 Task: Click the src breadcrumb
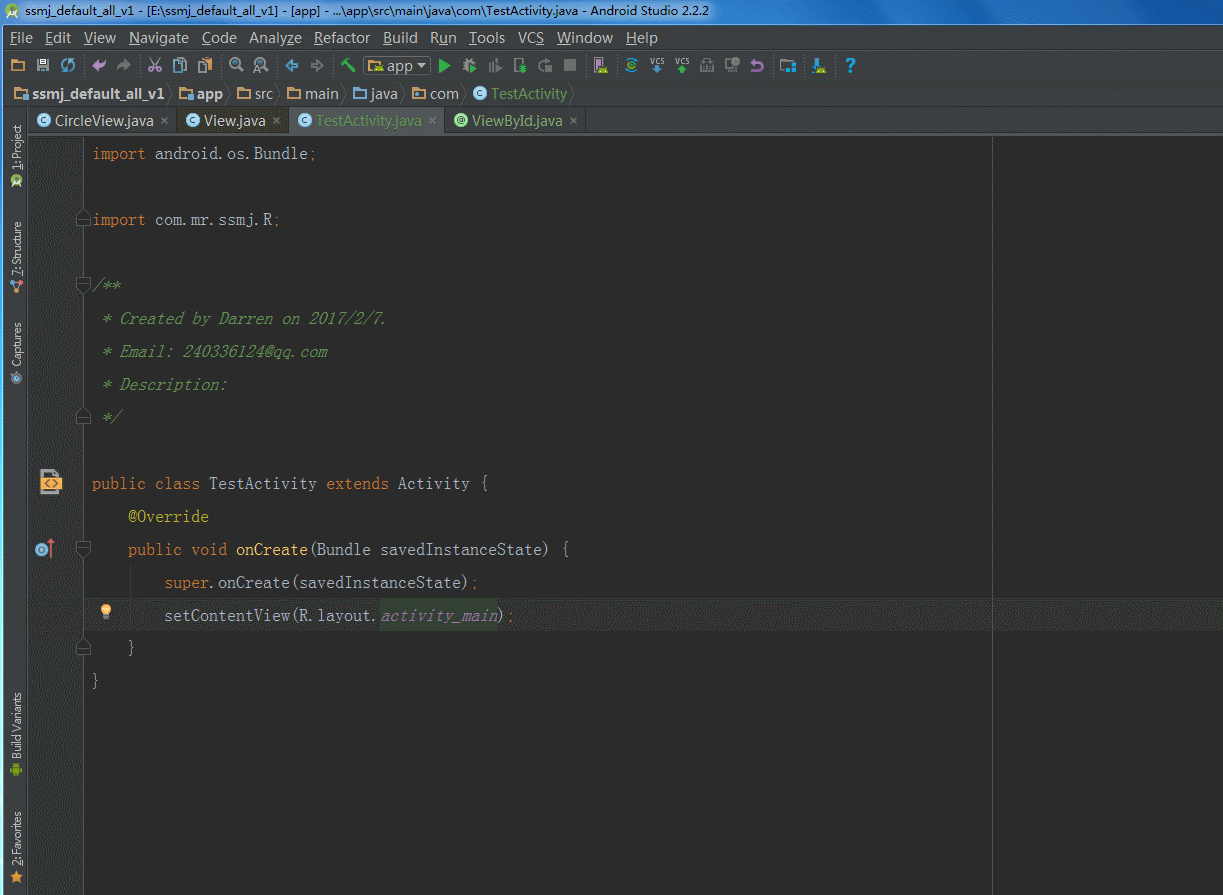[x=255, y=93]
